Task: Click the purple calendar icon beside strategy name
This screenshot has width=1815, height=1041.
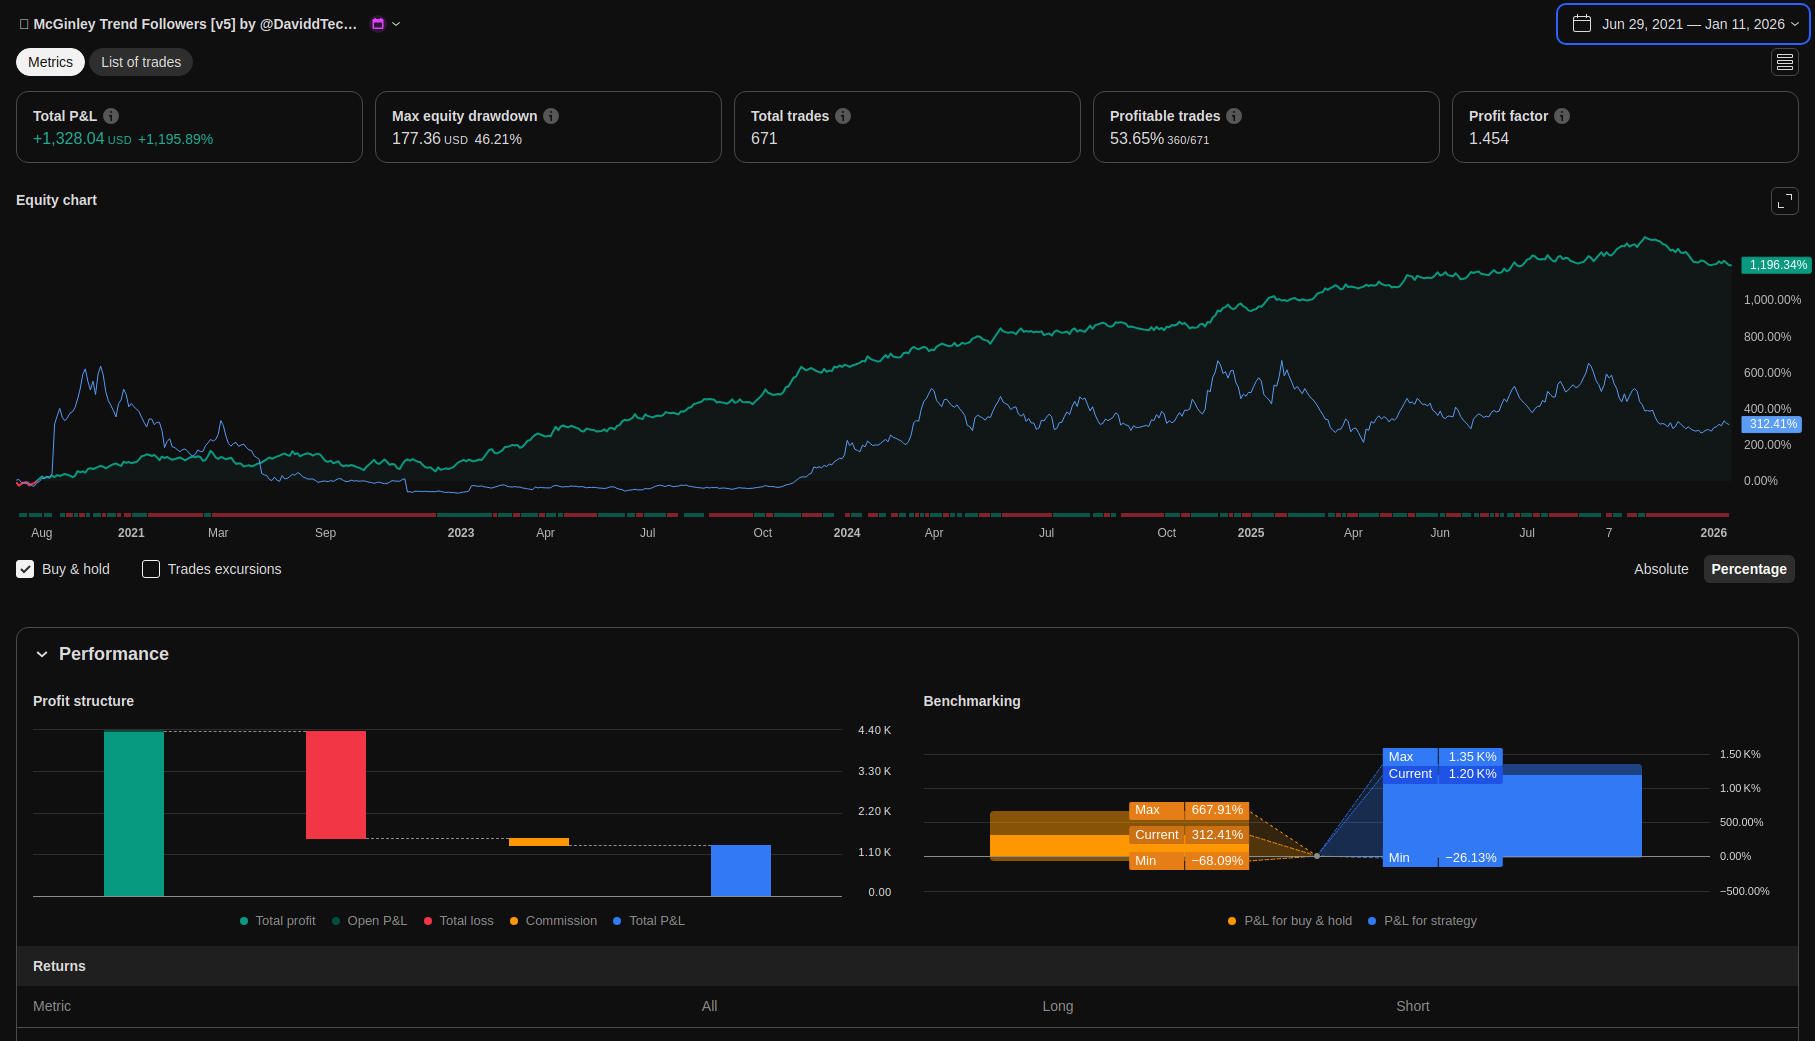Action: click(x=378, y=24)
